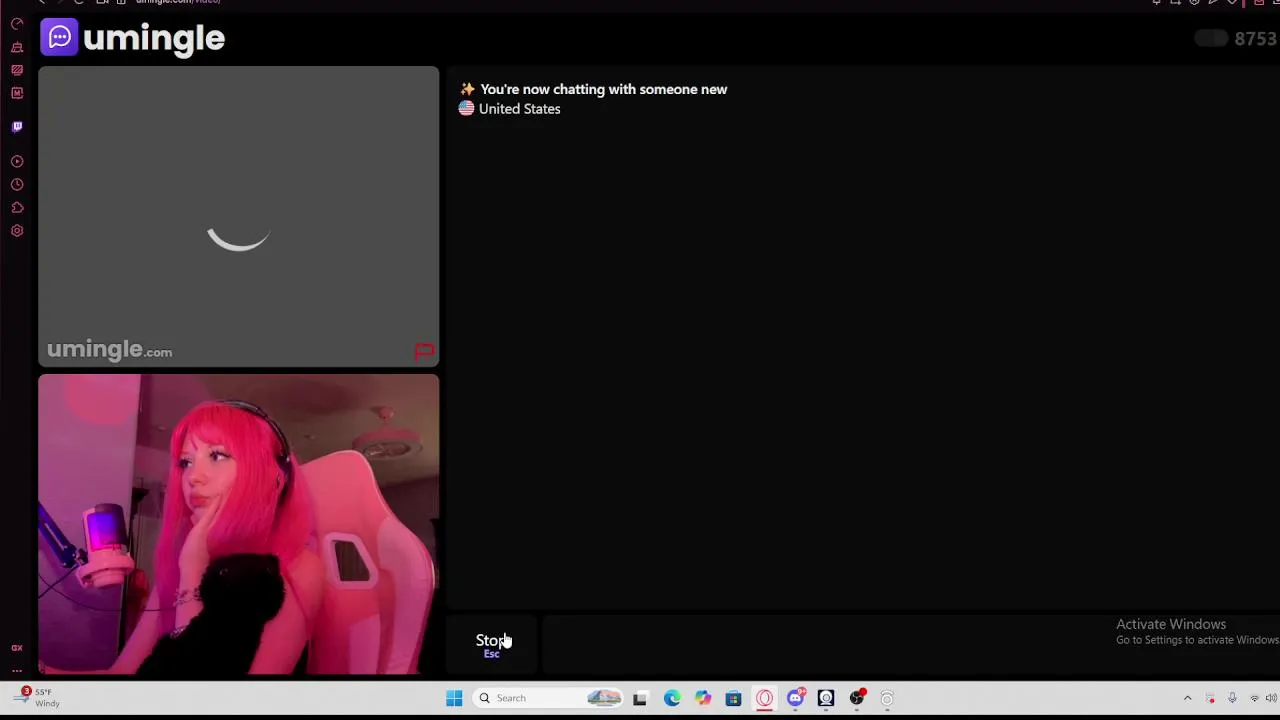Open sidebar Settings gear icon

tap(17, 231)
